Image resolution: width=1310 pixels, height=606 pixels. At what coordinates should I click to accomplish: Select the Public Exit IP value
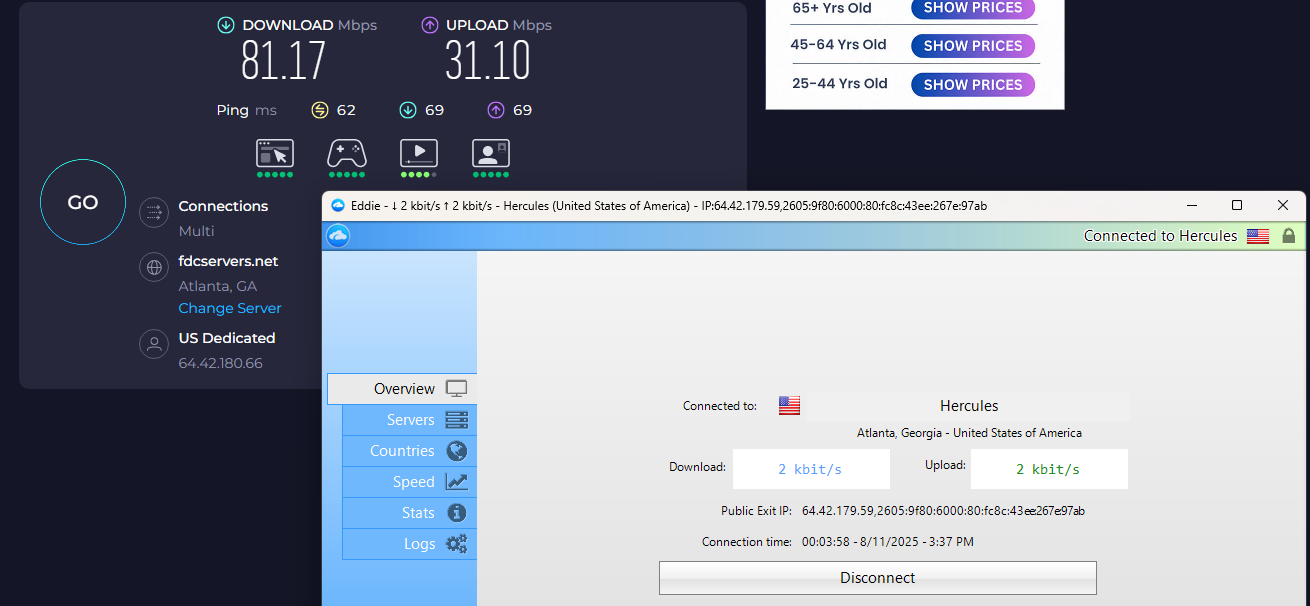click(943, 511)
